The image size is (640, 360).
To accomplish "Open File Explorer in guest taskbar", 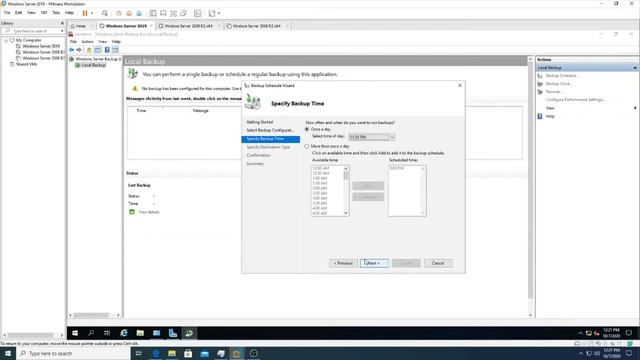I will pos(140,333).
